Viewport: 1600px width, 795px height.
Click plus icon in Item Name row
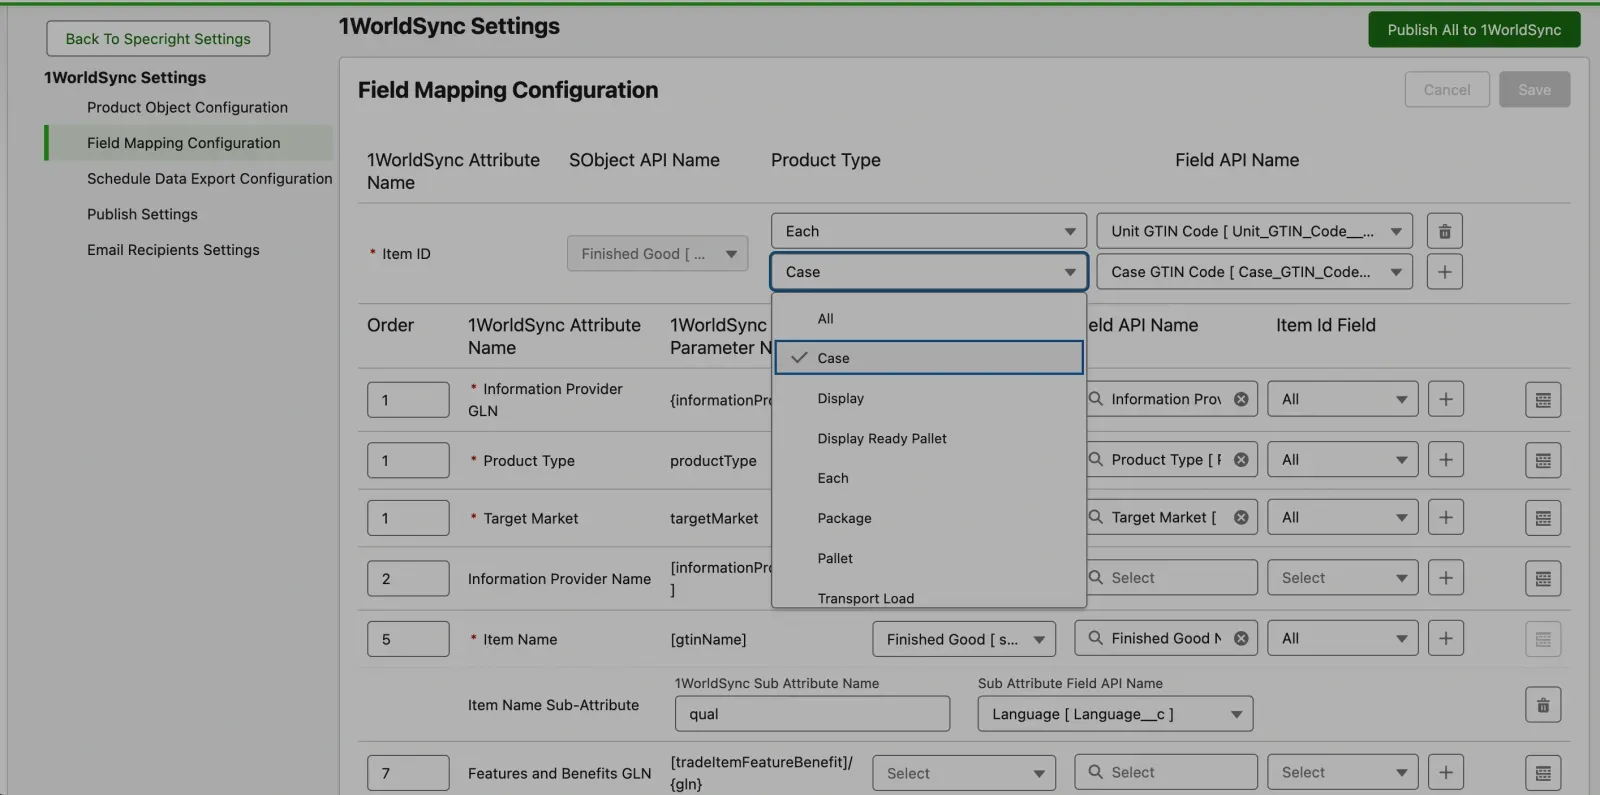coord(1445,638)
